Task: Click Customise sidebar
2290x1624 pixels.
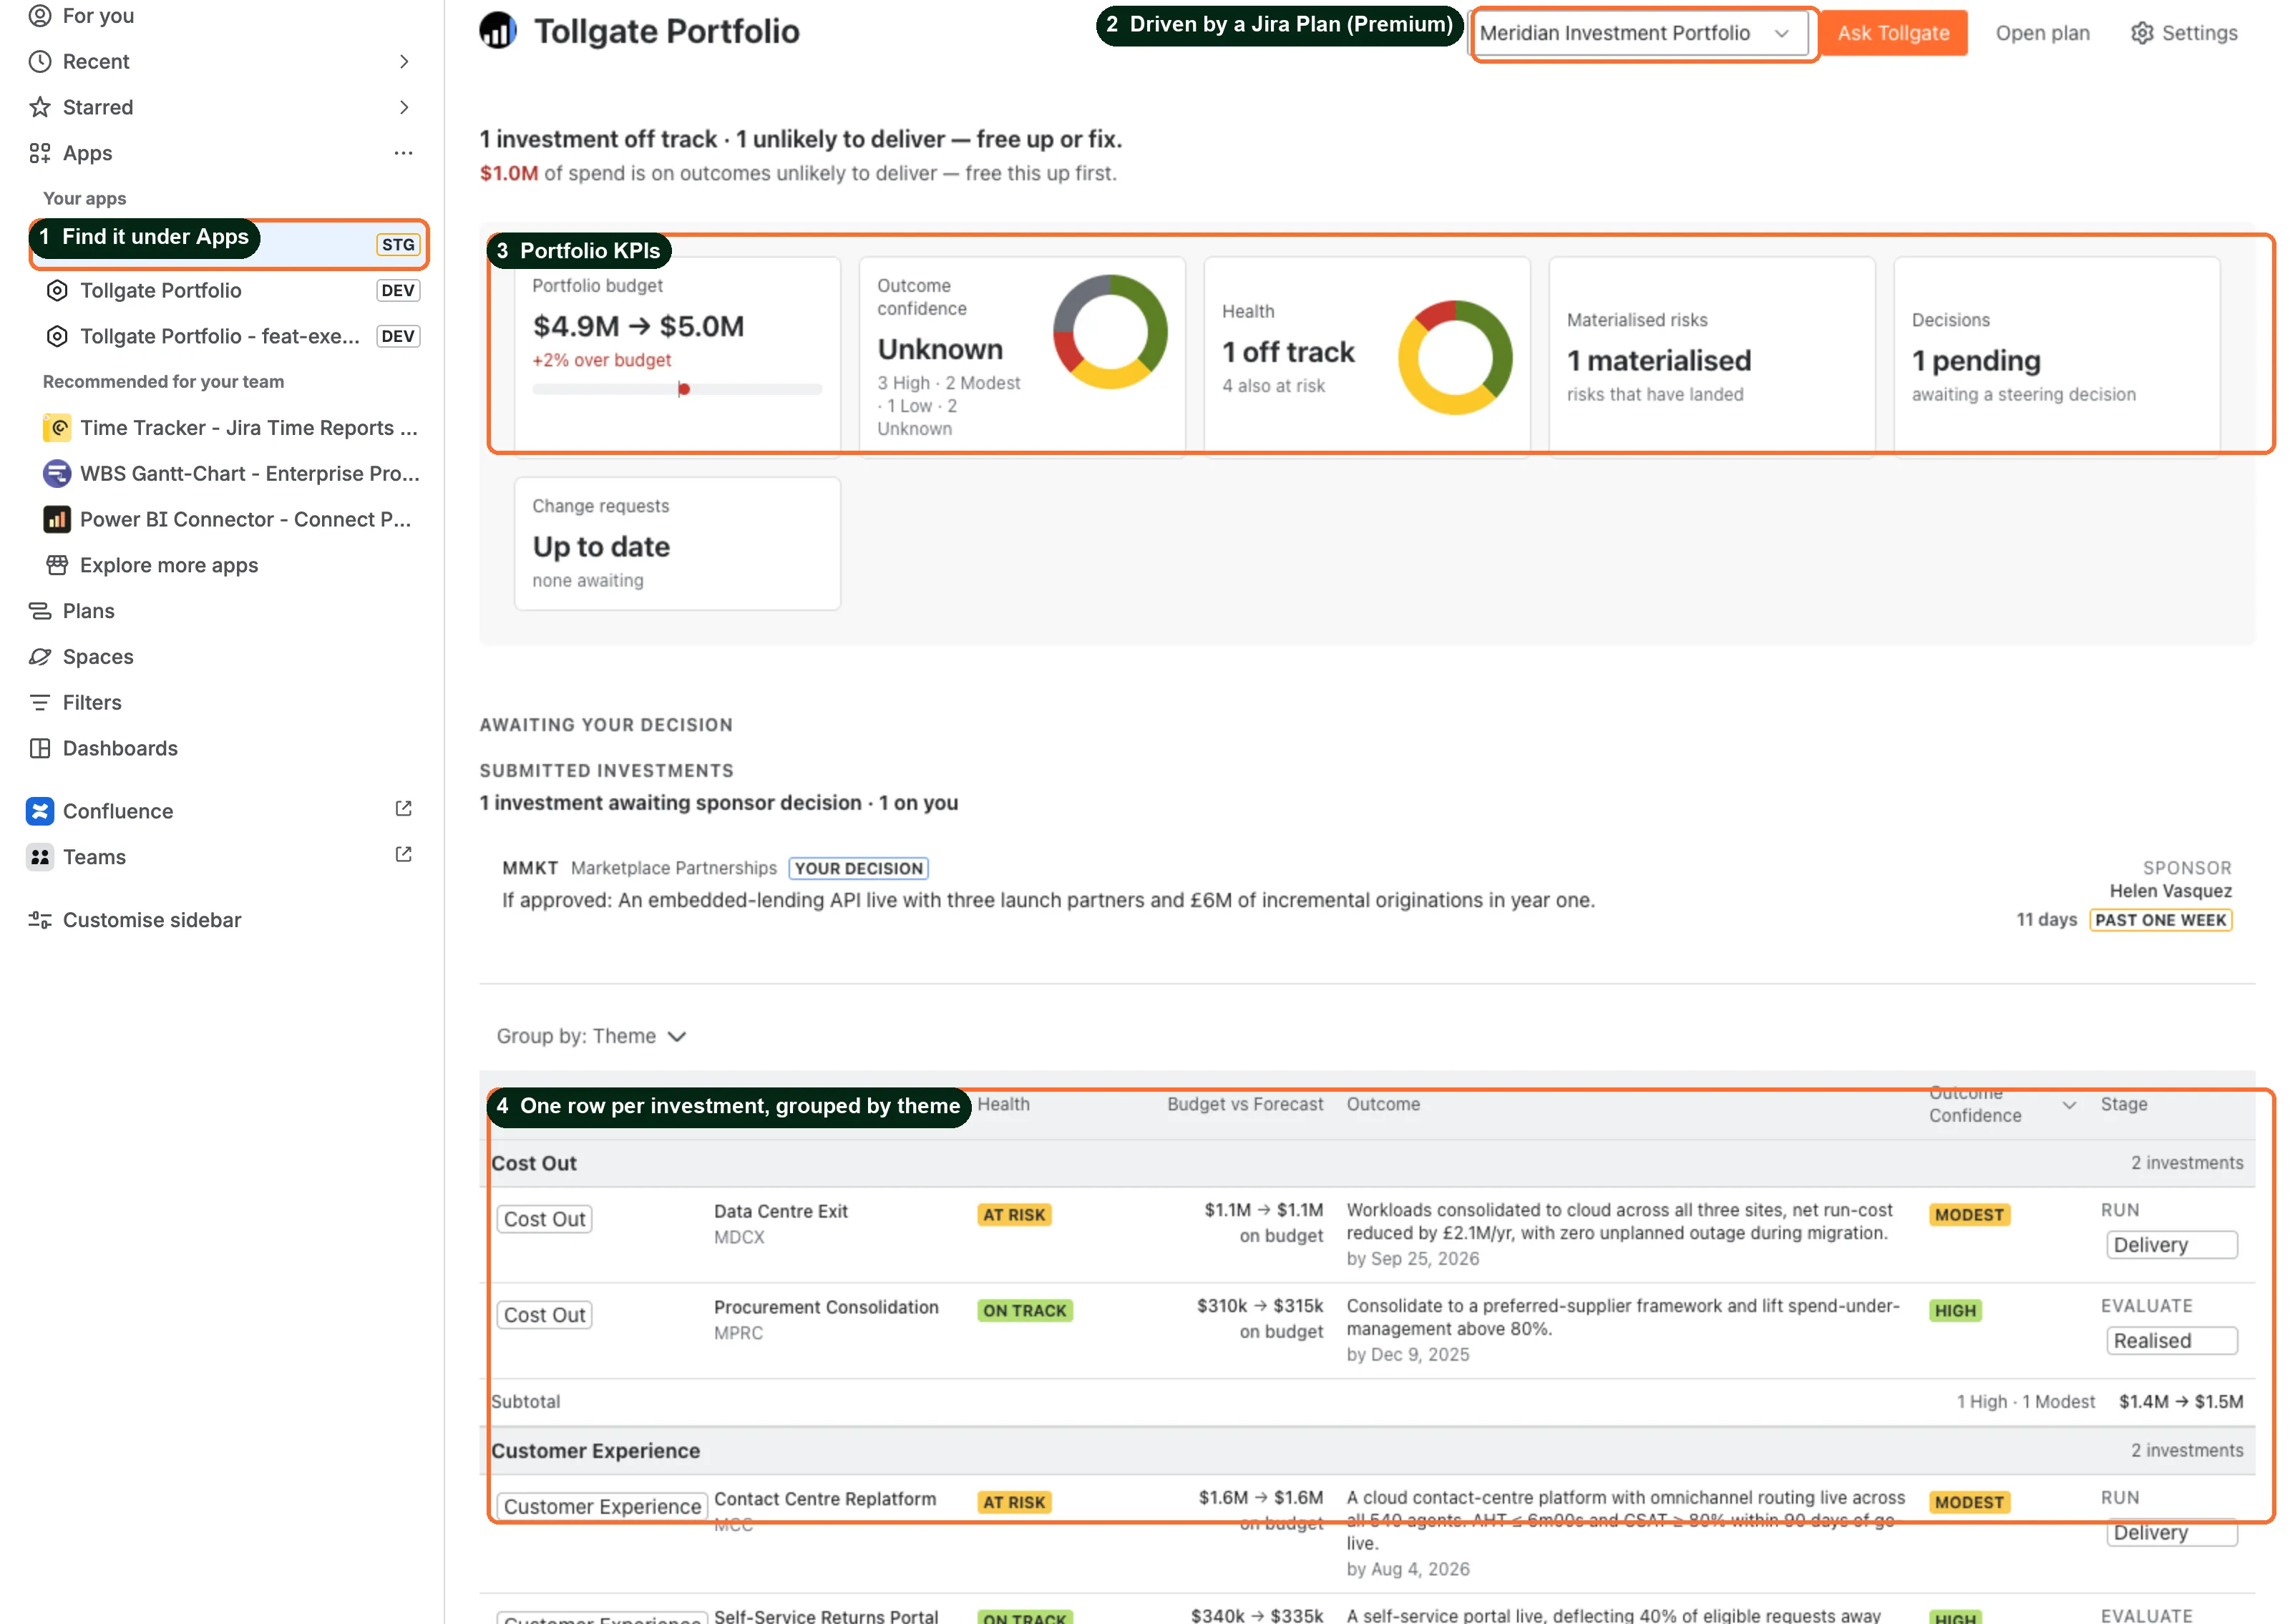Action: coord(152,920)
